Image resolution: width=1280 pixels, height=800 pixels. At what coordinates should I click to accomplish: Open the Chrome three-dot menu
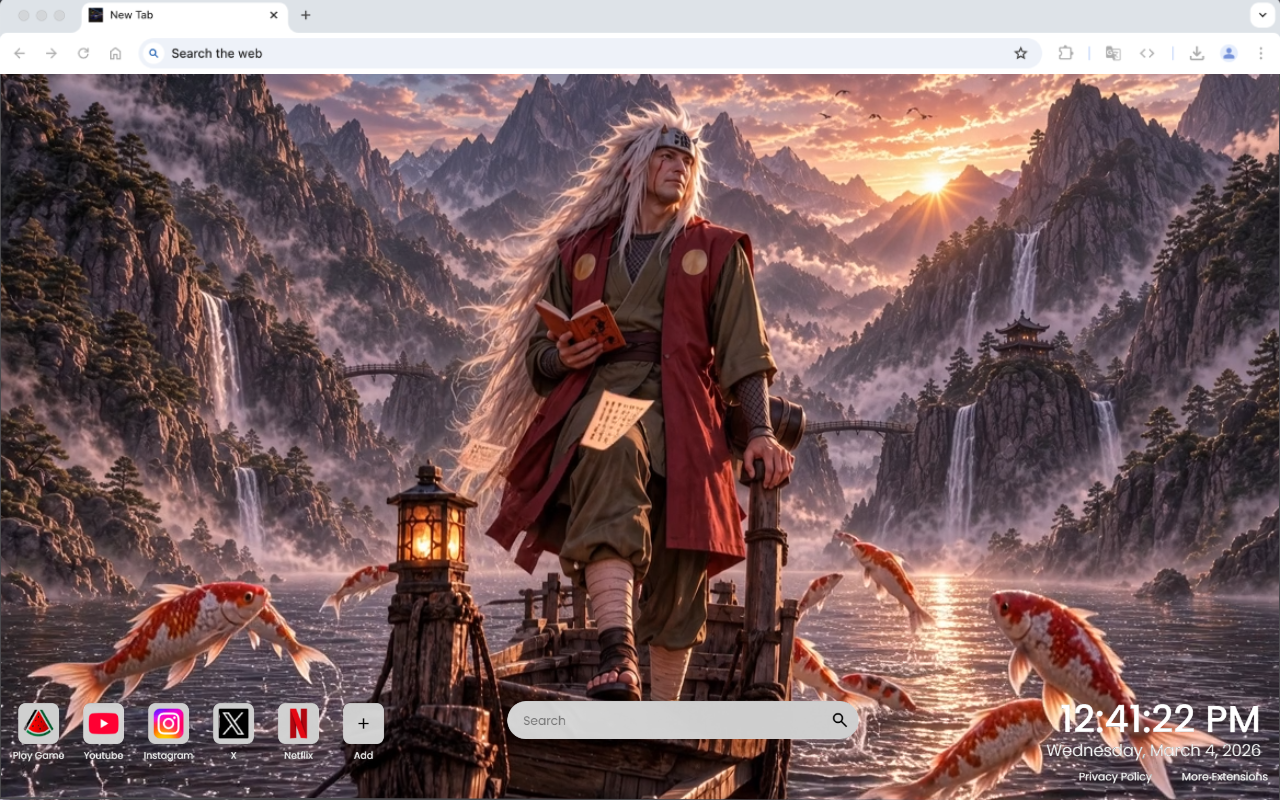coord(1261,53)
